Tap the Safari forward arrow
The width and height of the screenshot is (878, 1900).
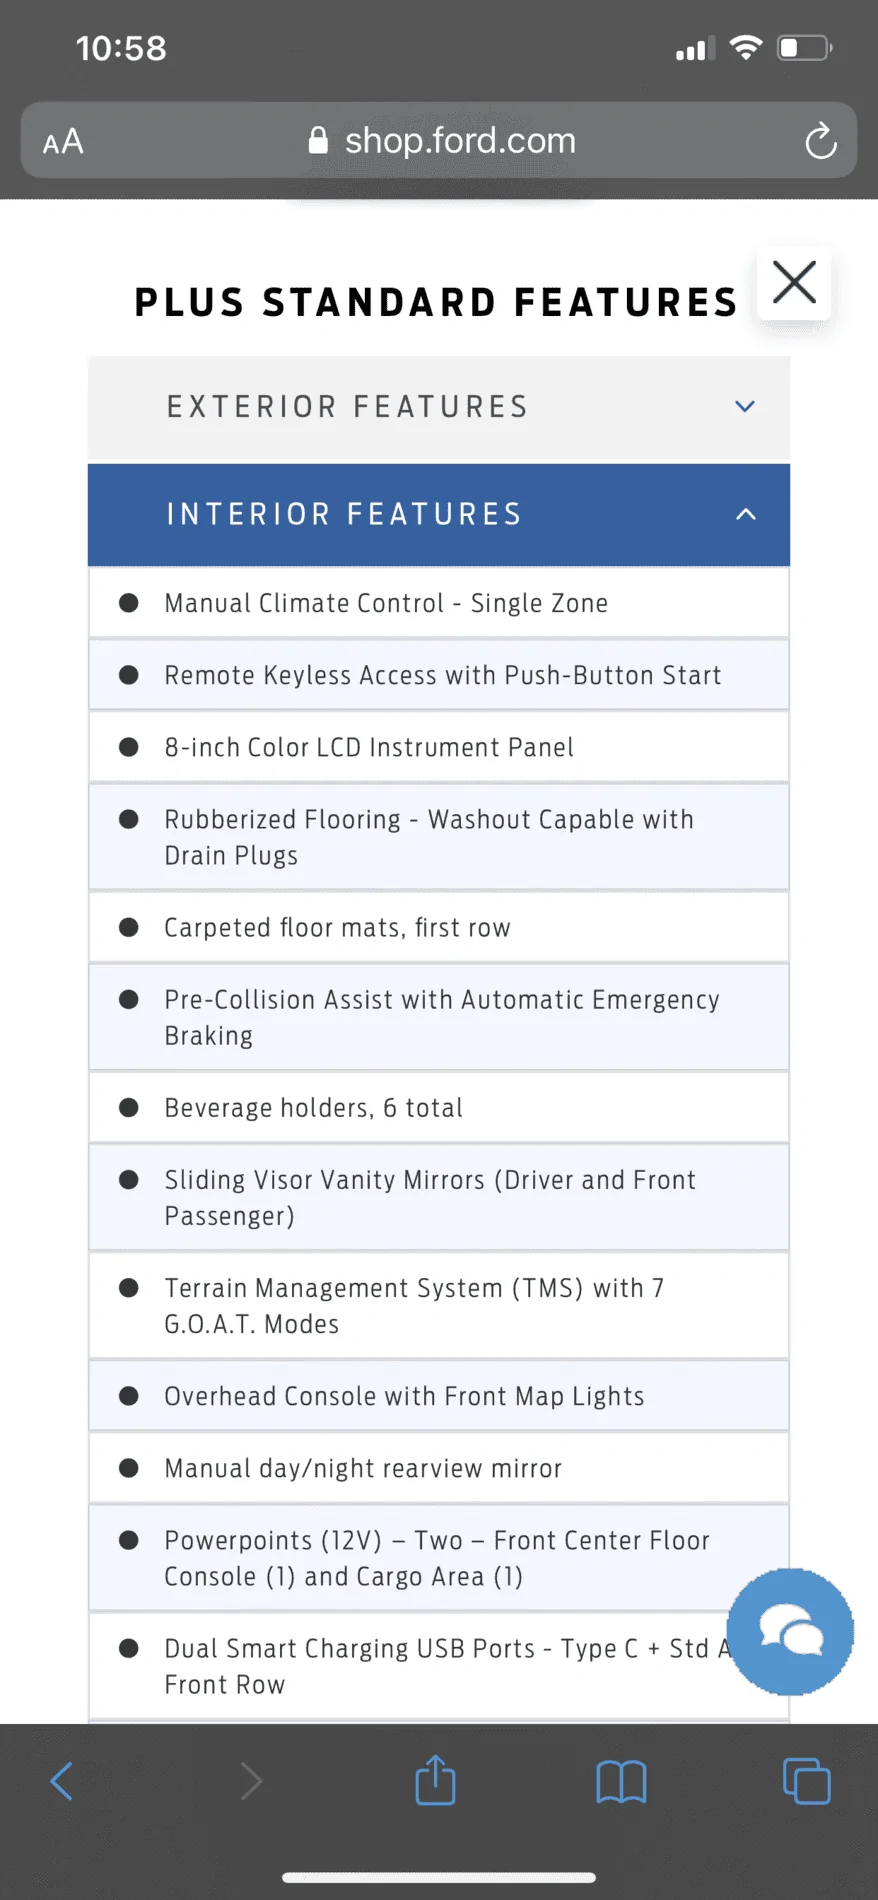251,1781
